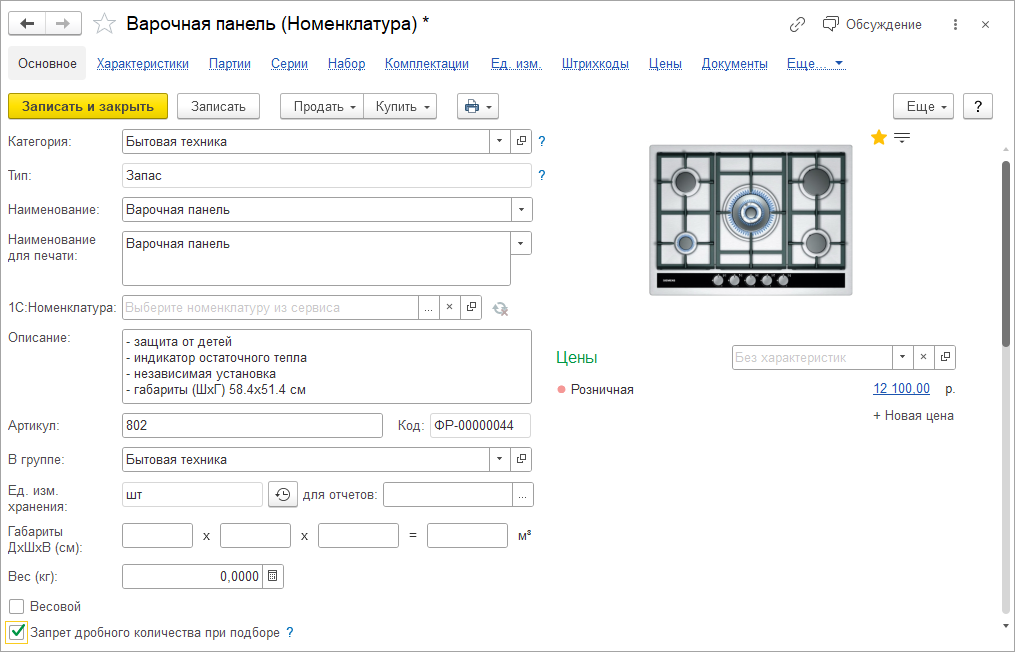Click the back navigation arrow

[27, 24]
